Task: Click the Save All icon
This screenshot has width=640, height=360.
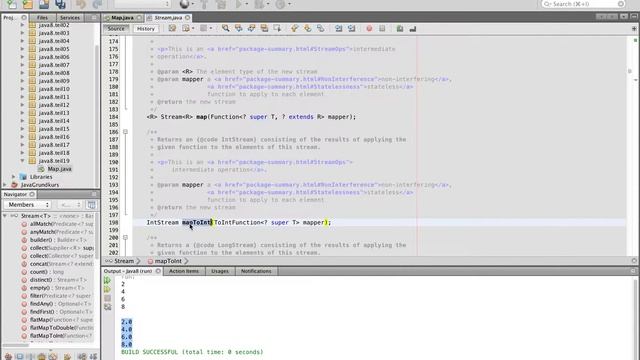Action: pos(60,4)
